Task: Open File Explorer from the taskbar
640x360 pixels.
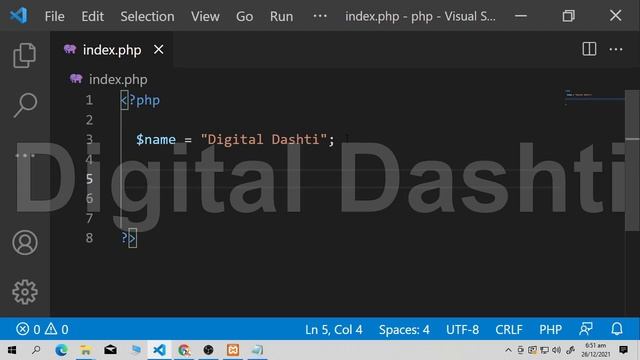Action: pos(86,350)
